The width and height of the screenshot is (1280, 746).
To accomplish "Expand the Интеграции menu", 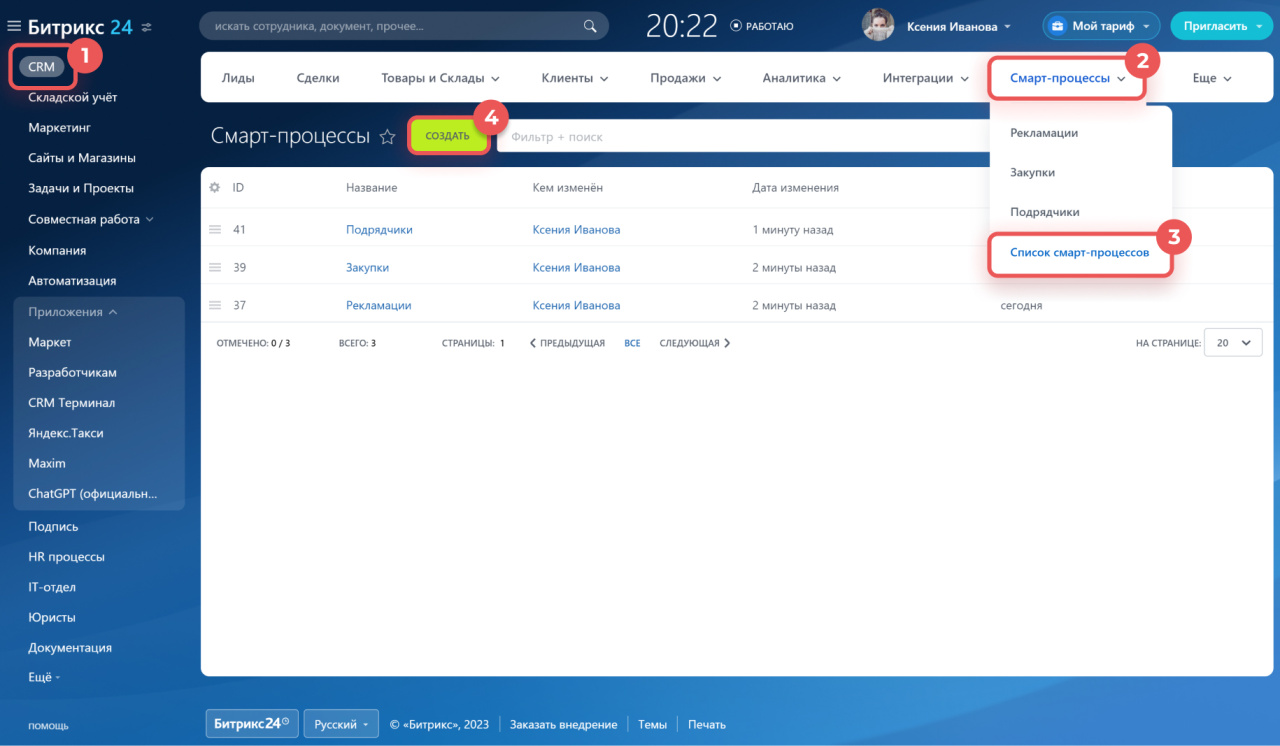I will (925, 78).
